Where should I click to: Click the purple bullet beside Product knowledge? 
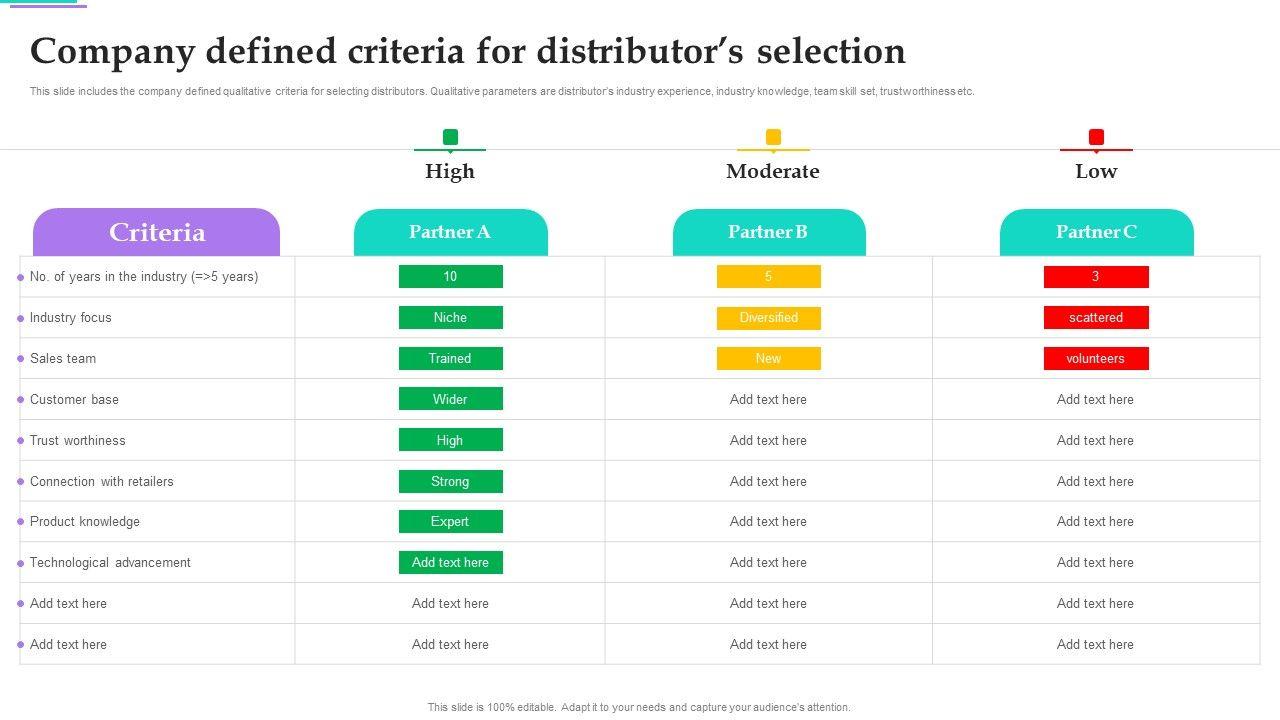[20, 522]
